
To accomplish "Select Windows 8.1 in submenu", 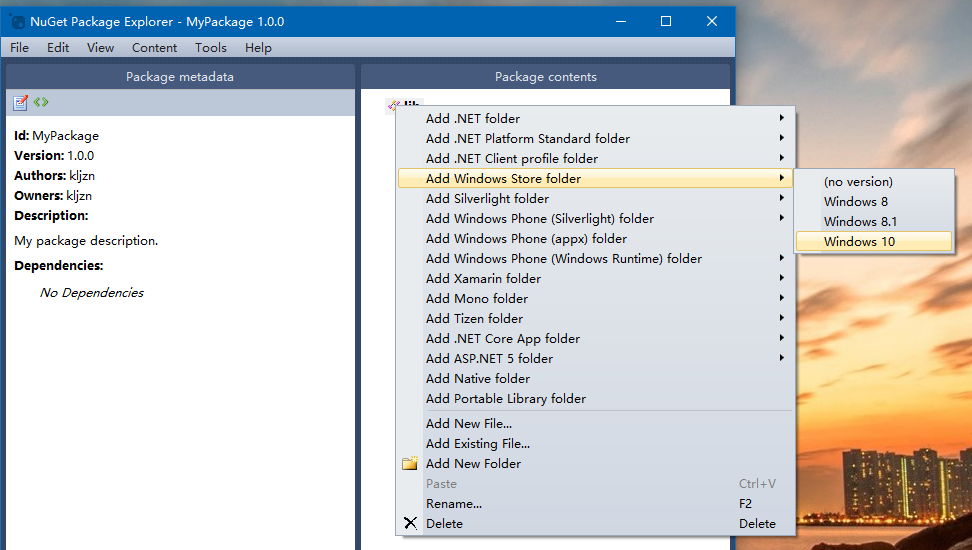I will pyautogui.click(x=873, y=221).
